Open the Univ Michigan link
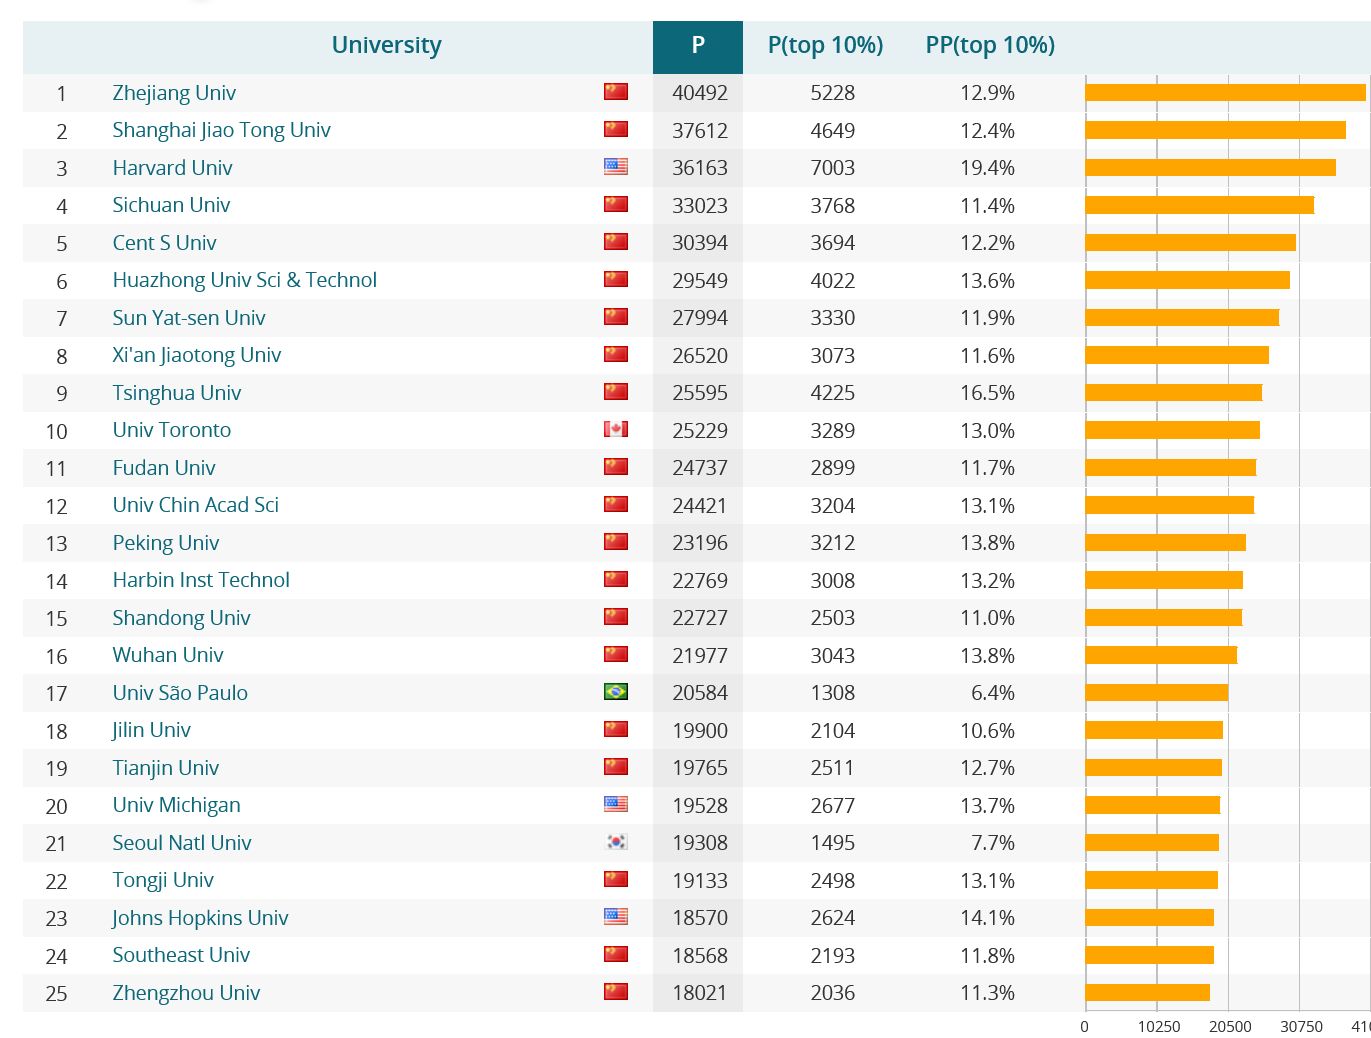The image size is (1371, 1038). point(176,805)
